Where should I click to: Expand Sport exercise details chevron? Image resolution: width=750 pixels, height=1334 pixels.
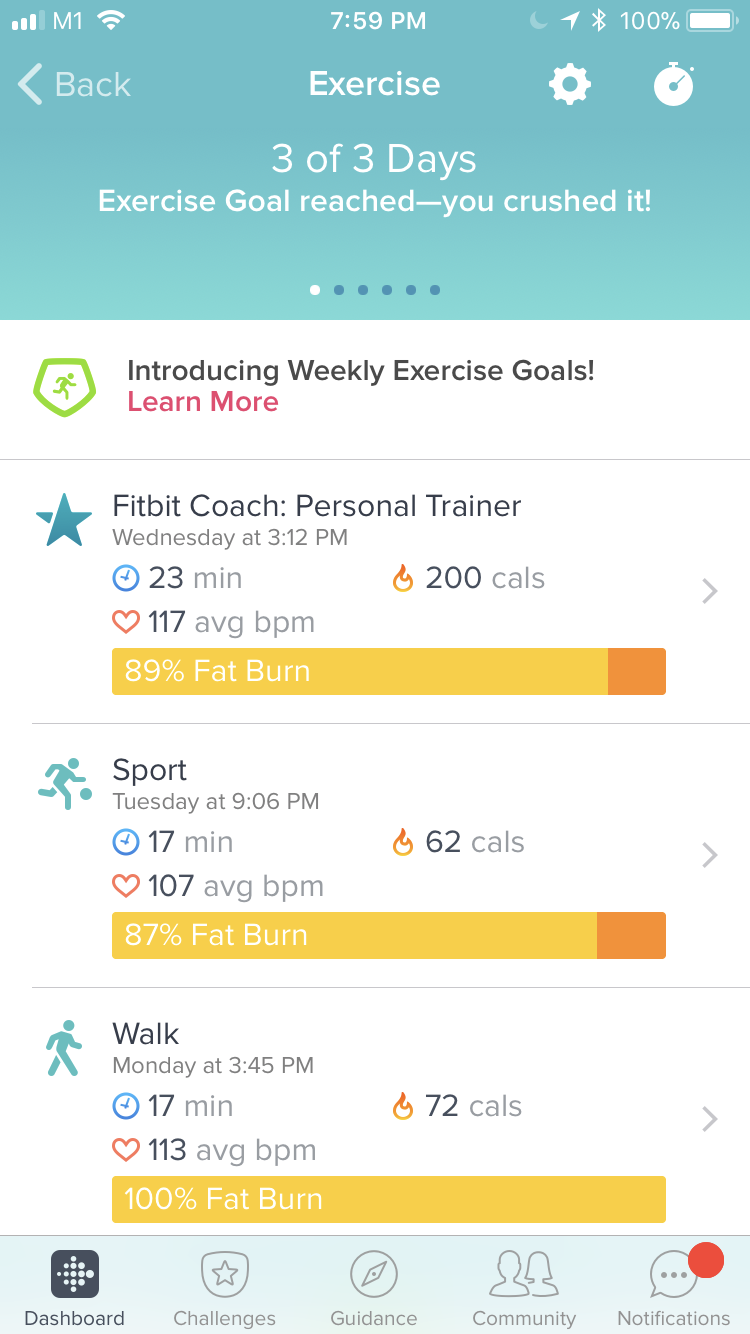pyautogui.click(x=710, y=855)
